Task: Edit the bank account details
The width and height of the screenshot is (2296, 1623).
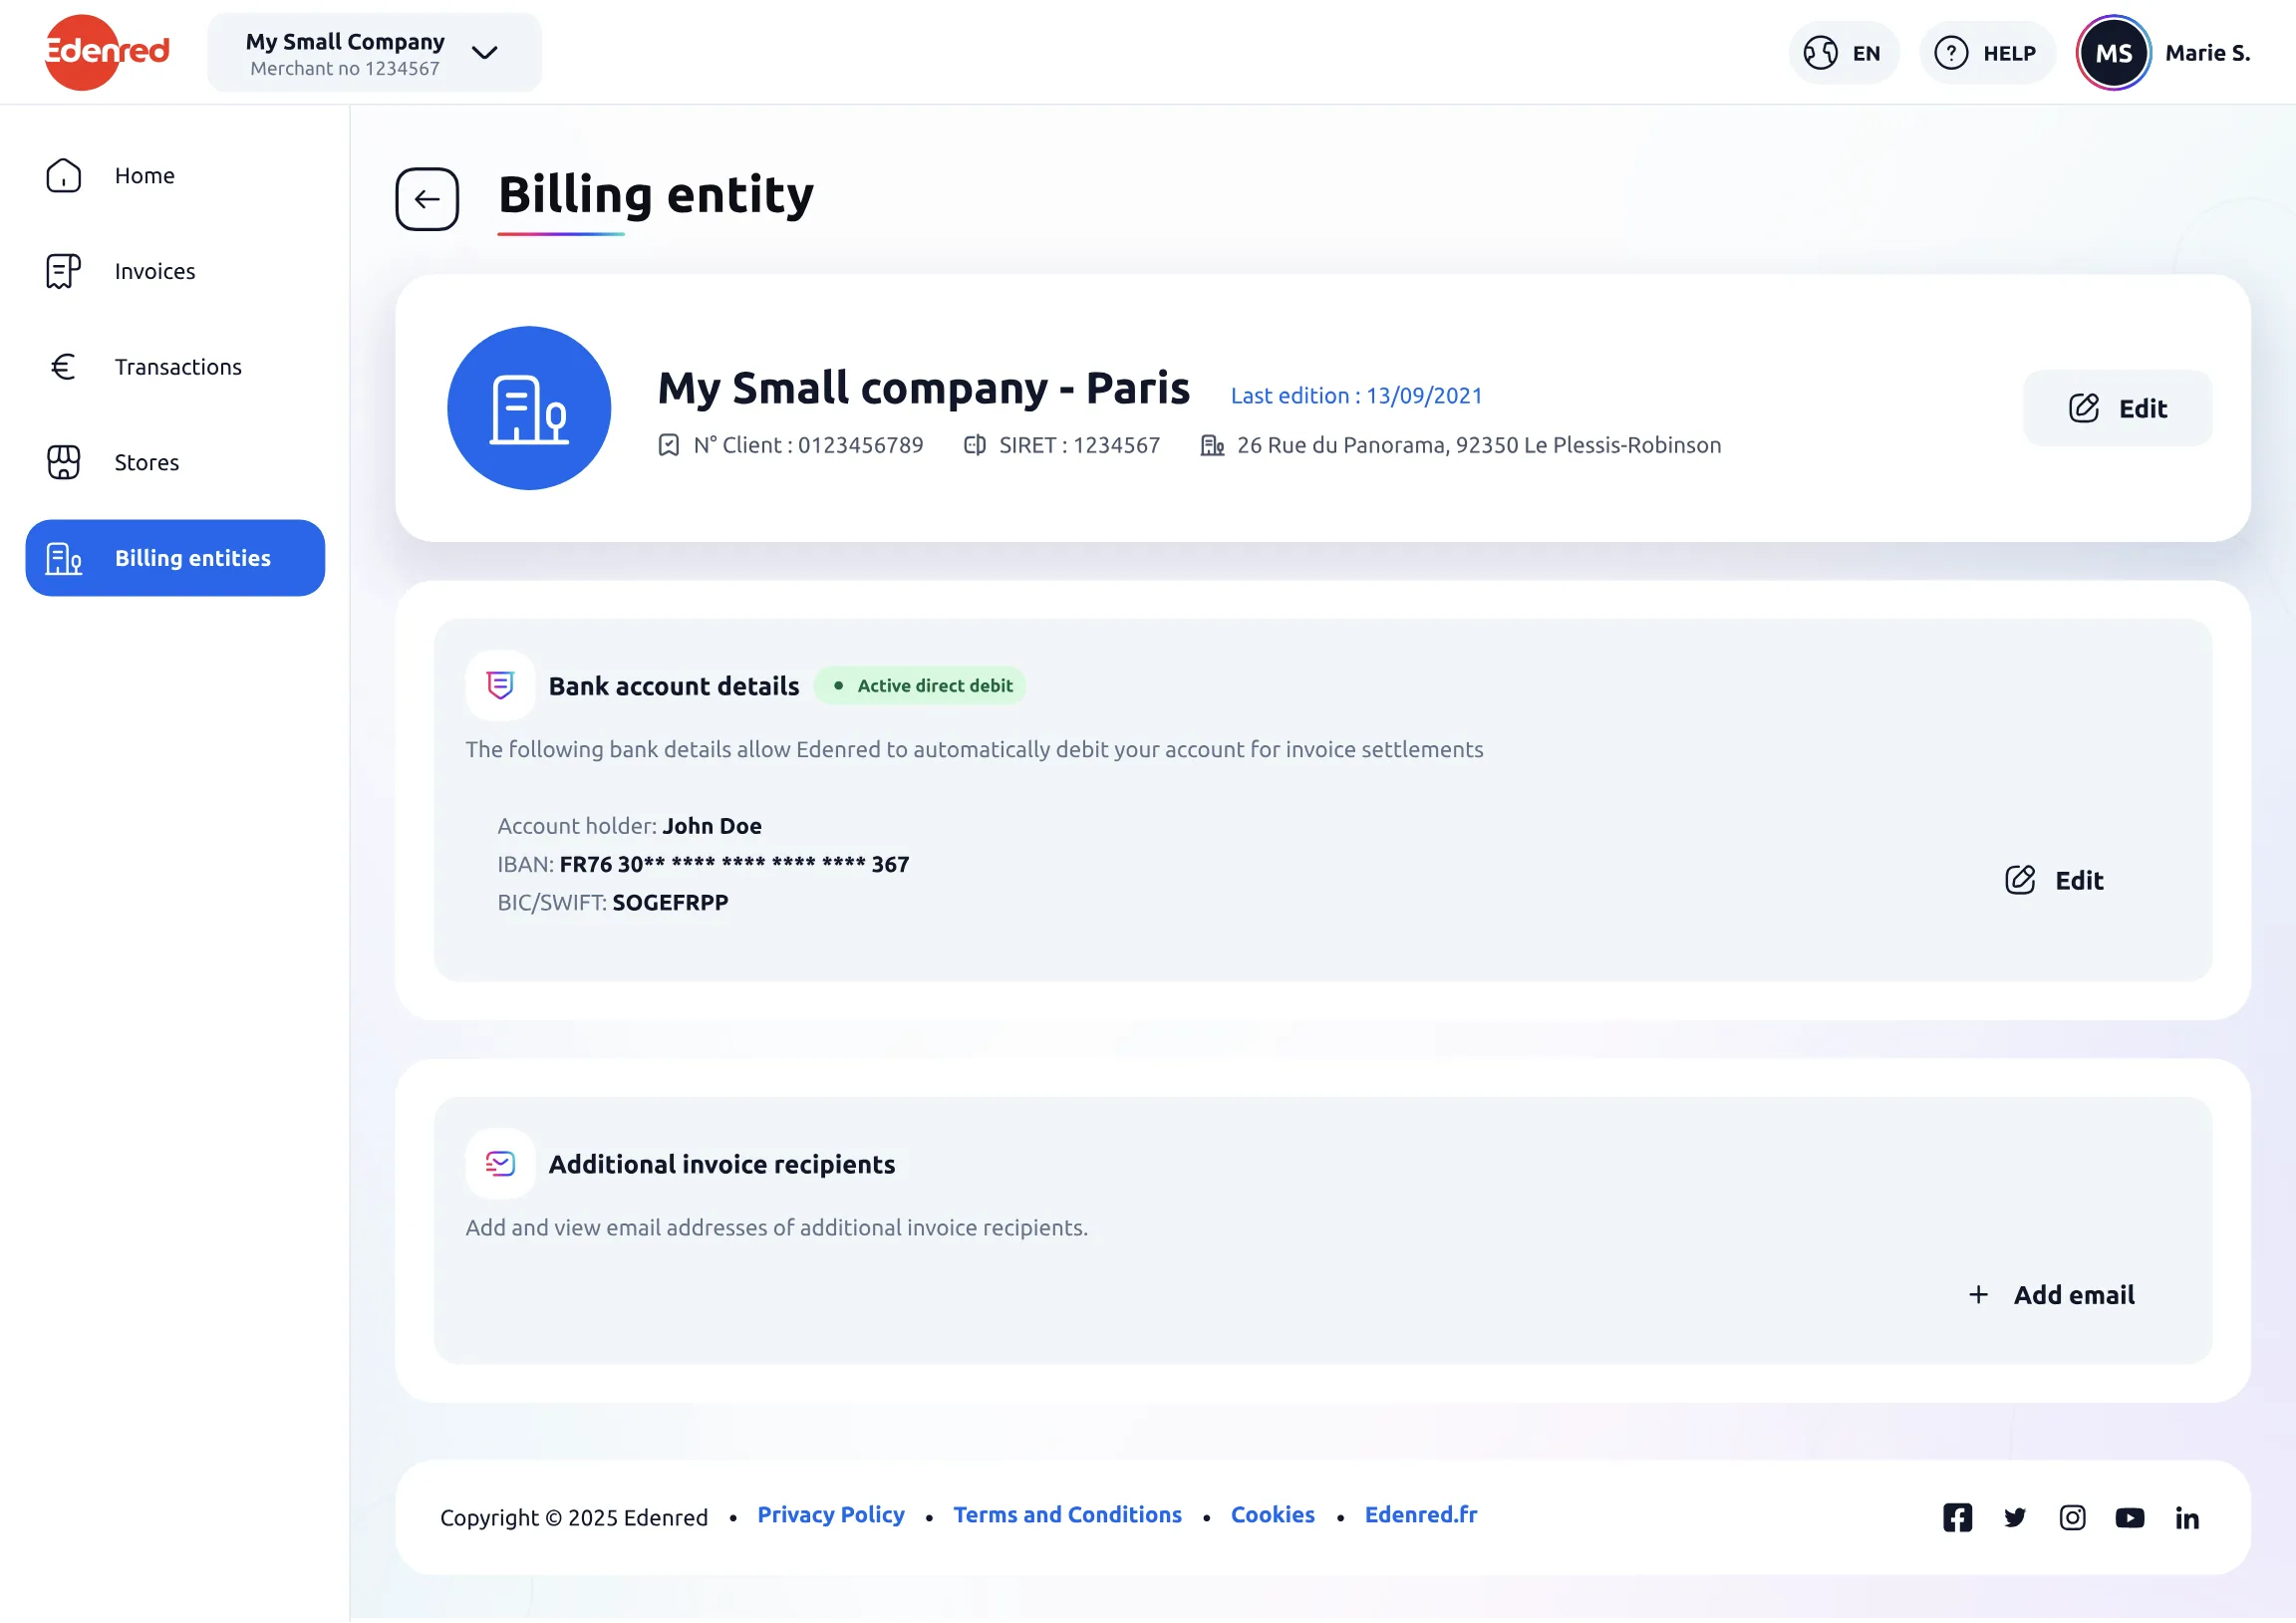Action: point(2054,880)
